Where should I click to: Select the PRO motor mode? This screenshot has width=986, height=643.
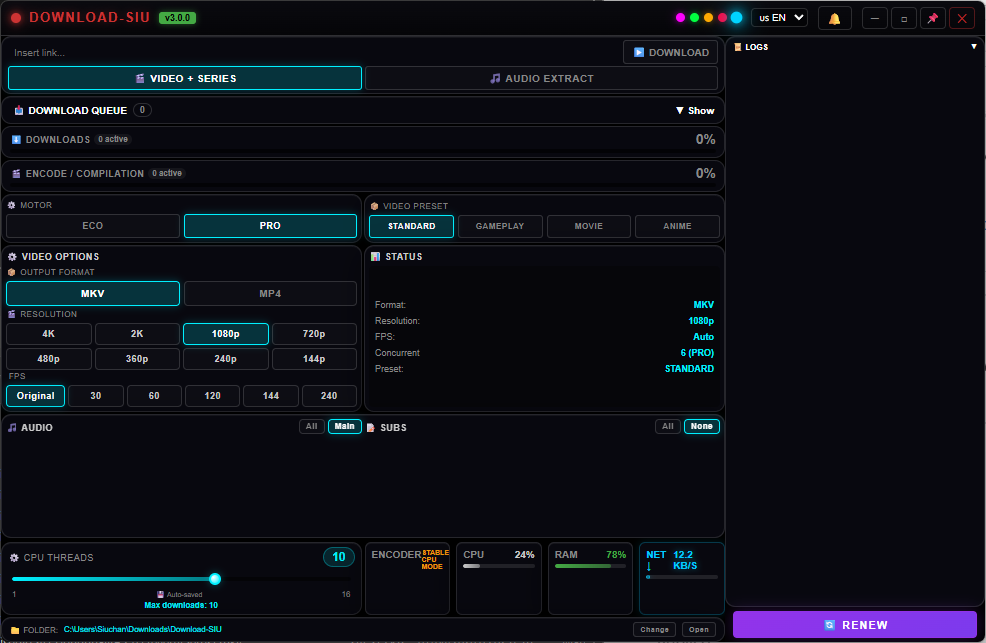(270, 226)
